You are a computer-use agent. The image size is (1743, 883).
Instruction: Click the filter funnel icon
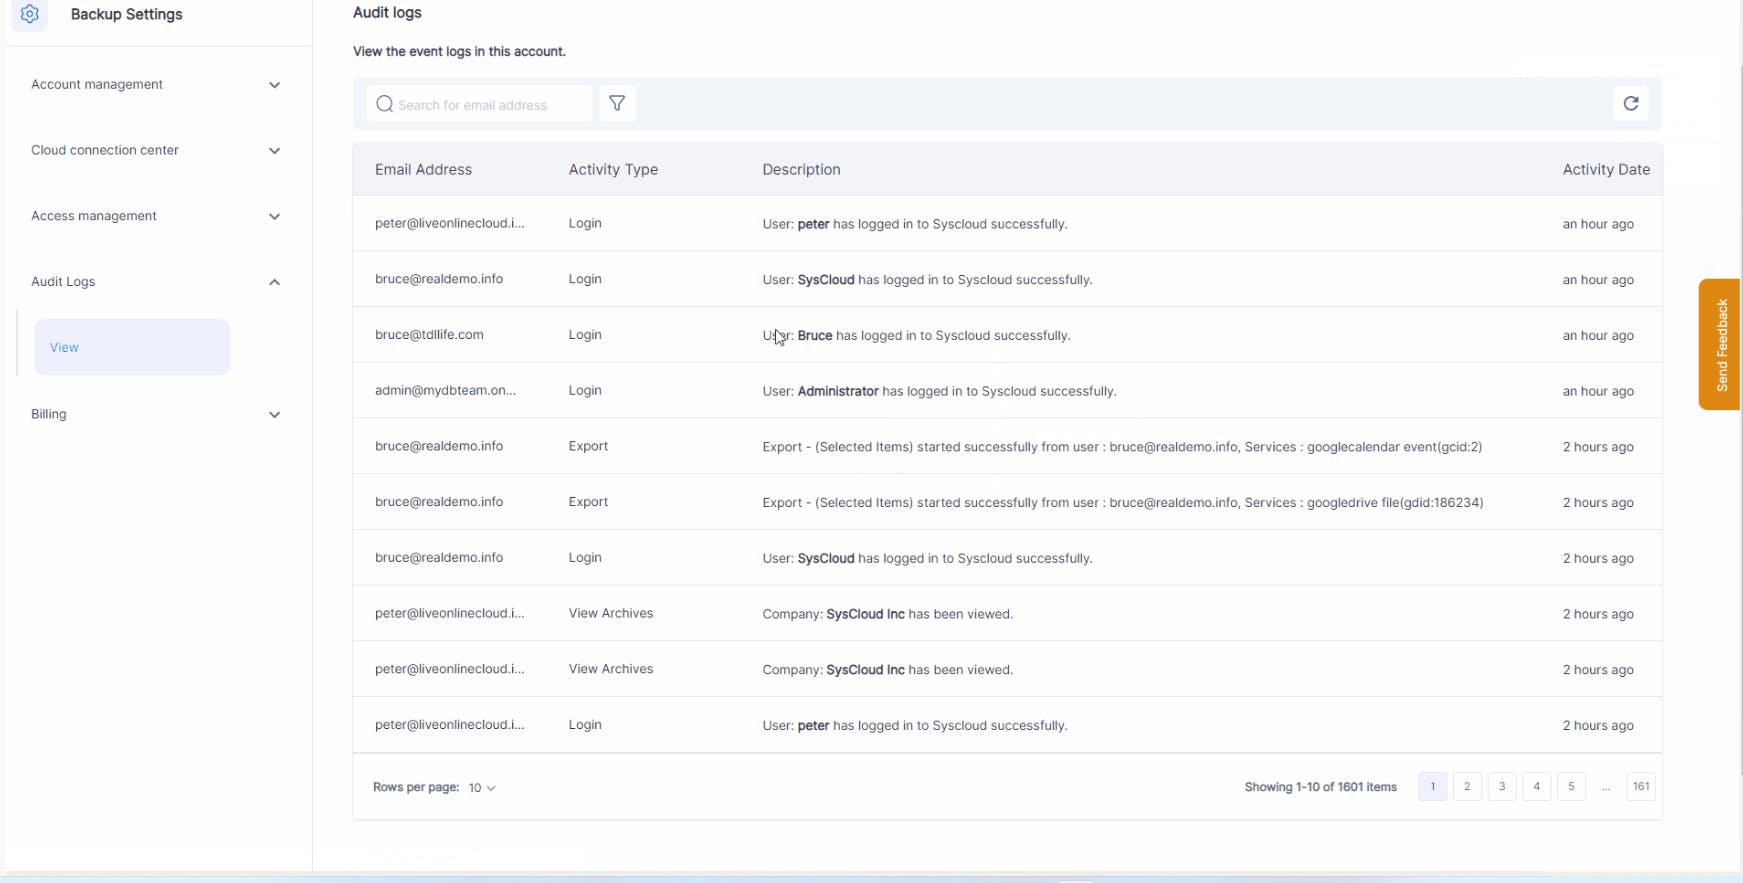pos(617,104)
